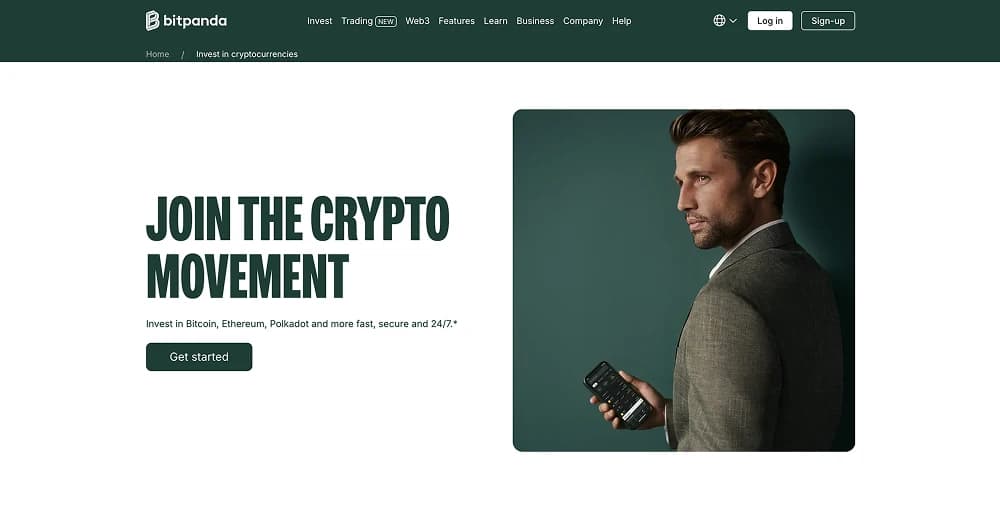Open the Web3 menu
1000x507 pixels.
[418, 21]
